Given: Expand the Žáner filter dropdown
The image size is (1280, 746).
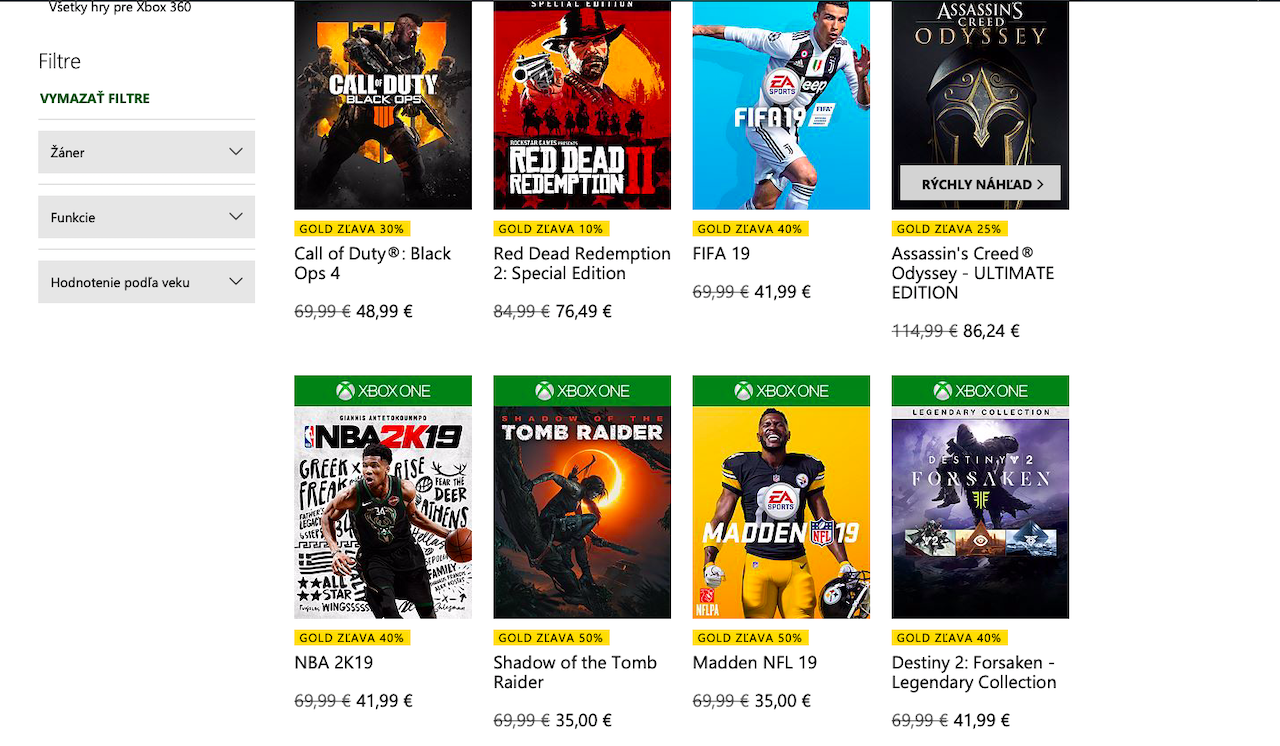Looking at the screenshot, I should [146, 152].
